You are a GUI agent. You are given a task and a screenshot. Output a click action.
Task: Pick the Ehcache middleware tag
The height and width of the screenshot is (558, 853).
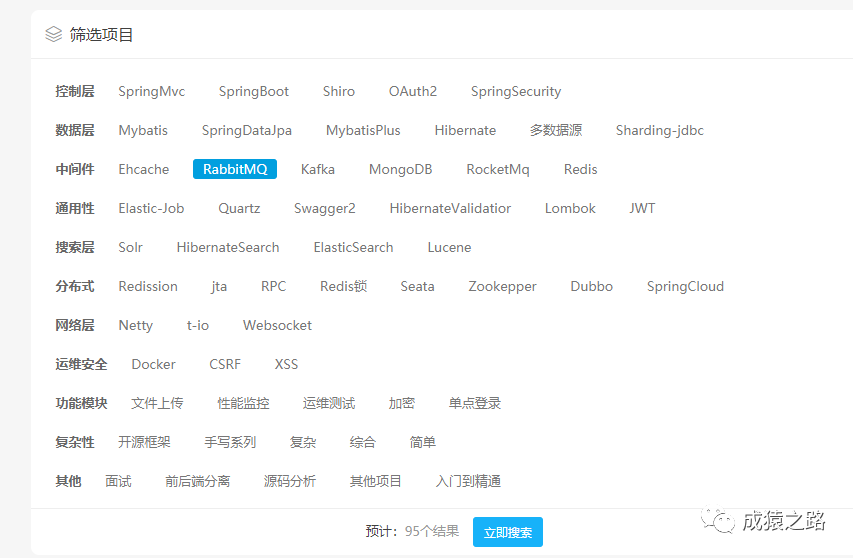click(x=144, y=170)
